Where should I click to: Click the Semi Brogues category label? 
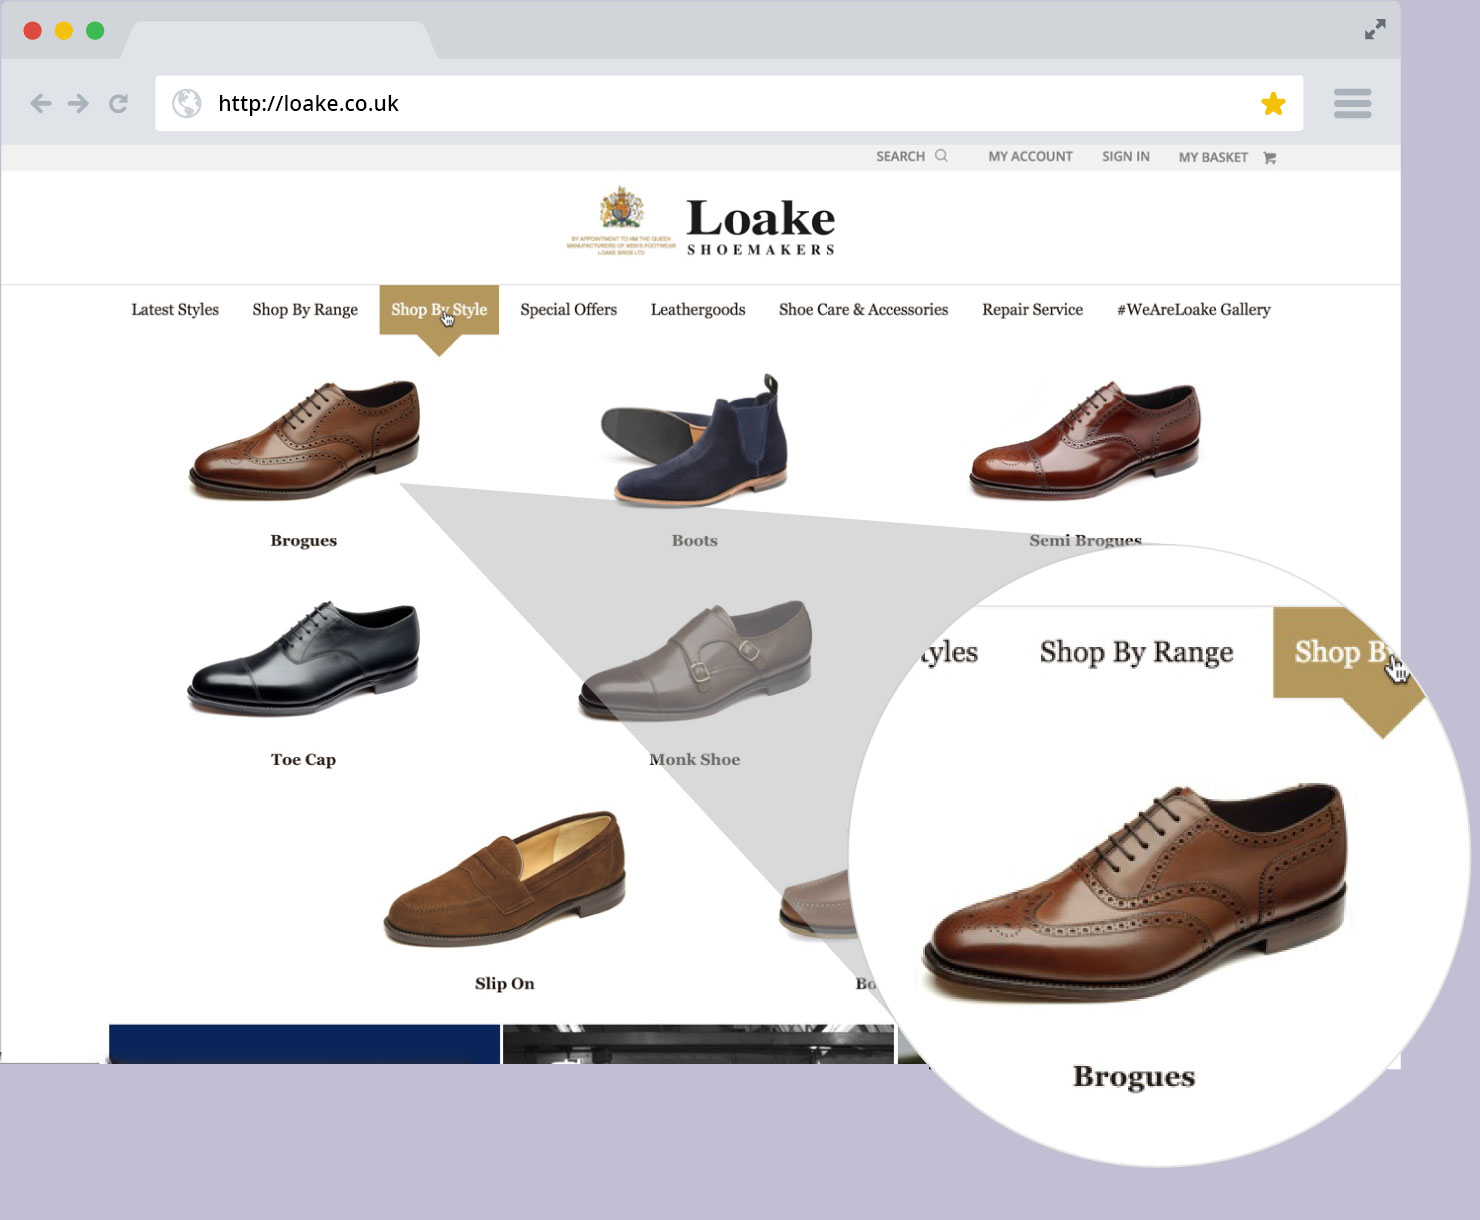coord(1085,540)
